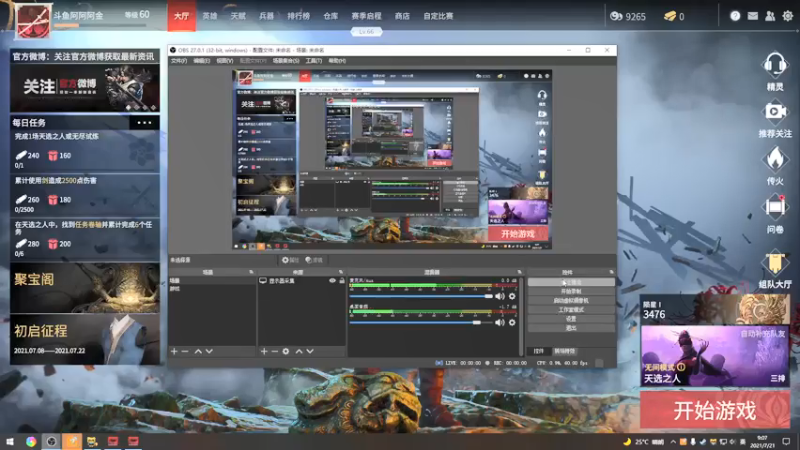Switch to the 转场特效 tab in OBS

click(x=564, y=351)
